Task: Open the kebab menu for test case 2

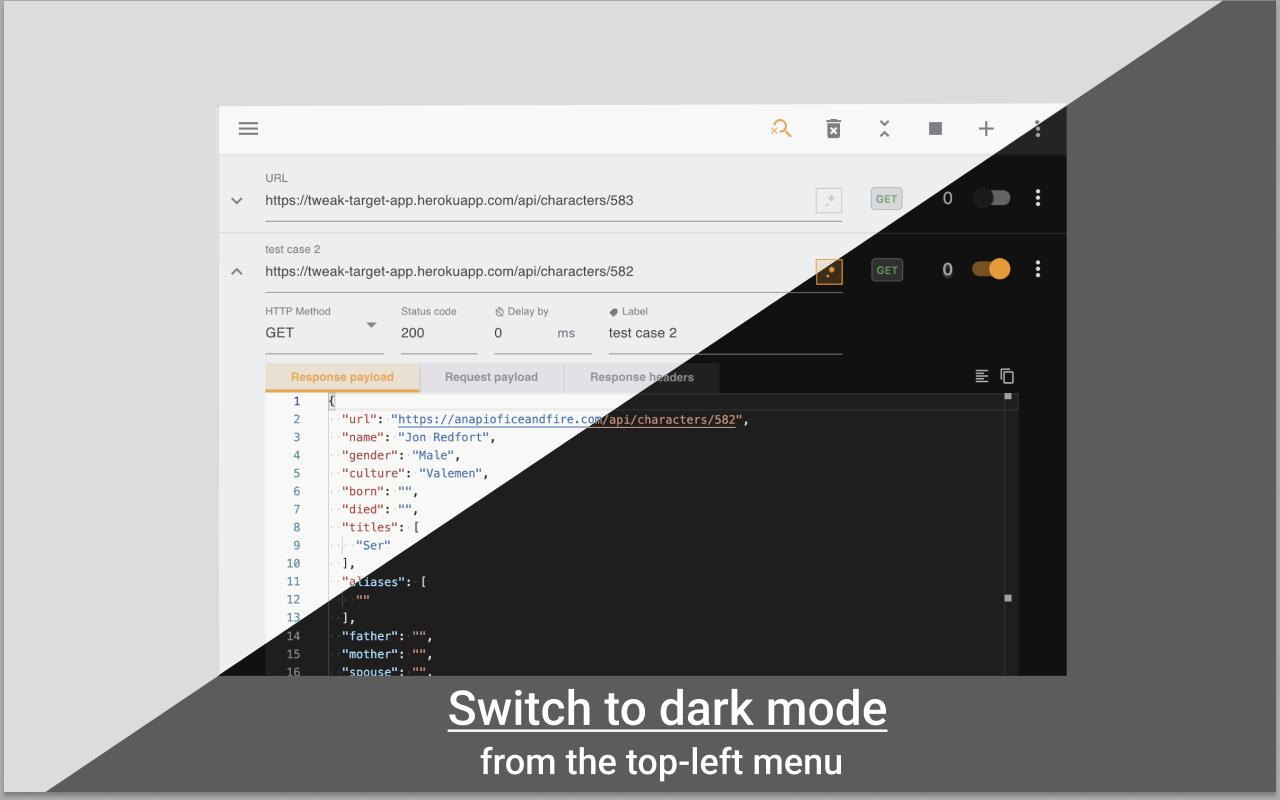Action: point(1038,269)
